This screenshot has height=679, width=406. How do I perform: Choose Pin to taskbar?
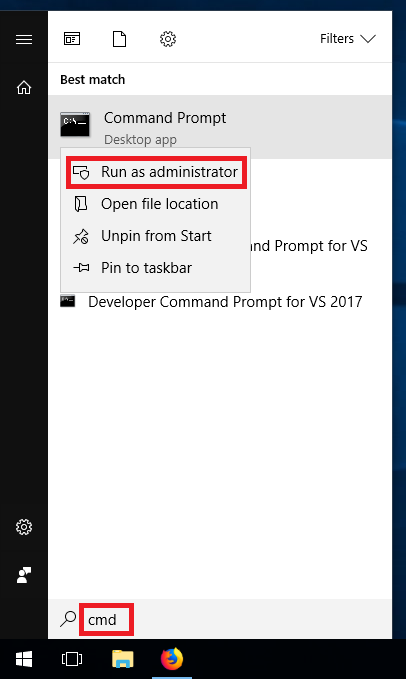coord(156,268)
